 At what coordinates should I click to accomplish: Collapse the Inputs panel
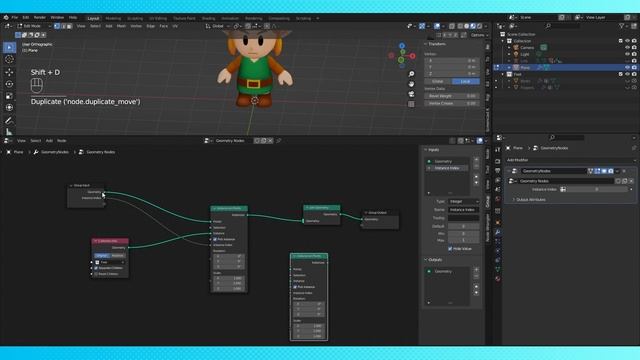tap(426, 150)
